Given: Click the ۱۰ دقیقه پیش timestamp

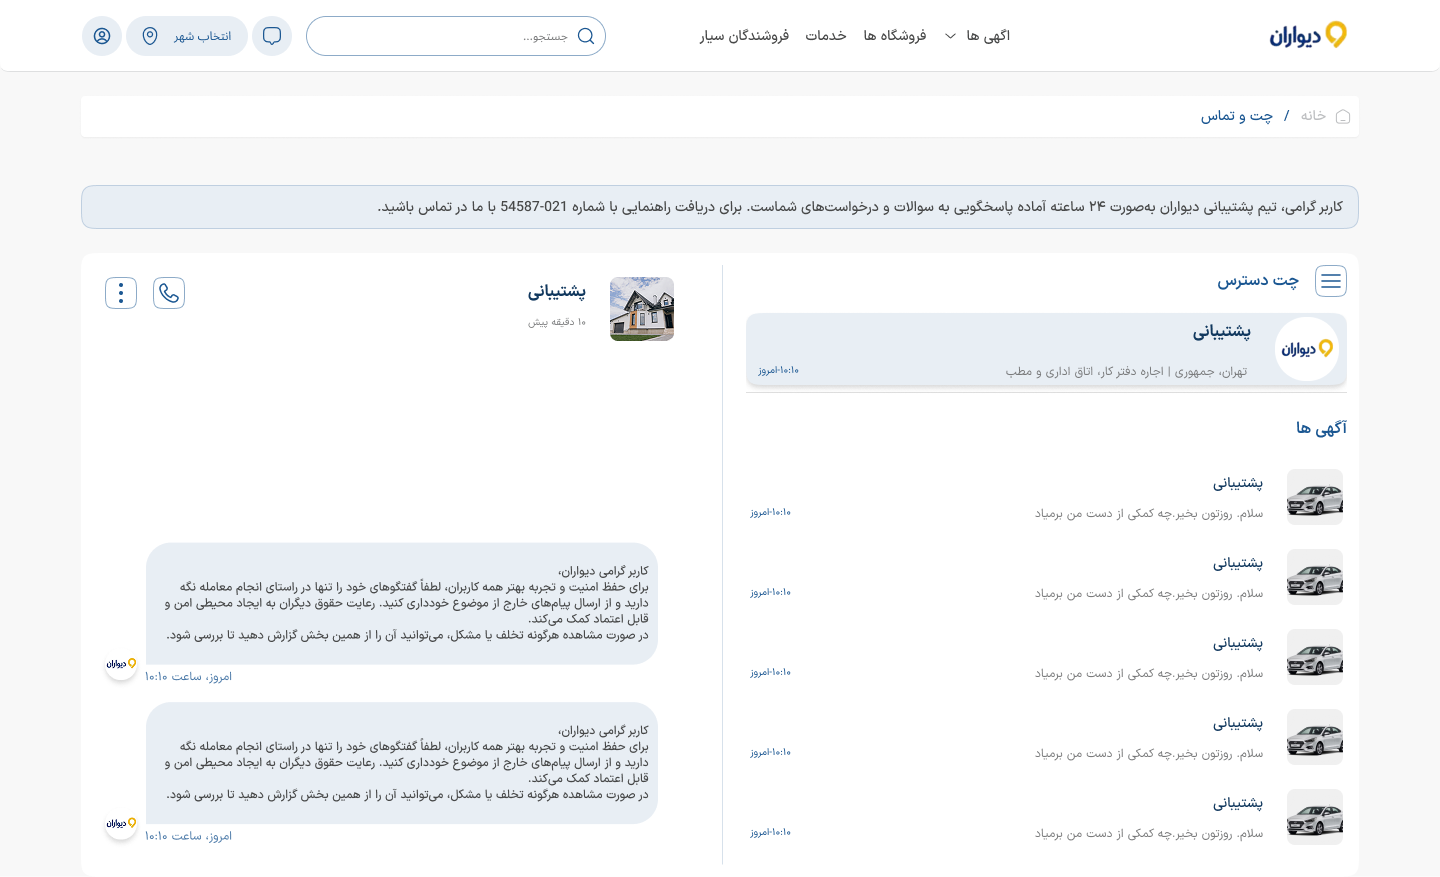Looking at the screenshot, I should [x=557, y=322].
